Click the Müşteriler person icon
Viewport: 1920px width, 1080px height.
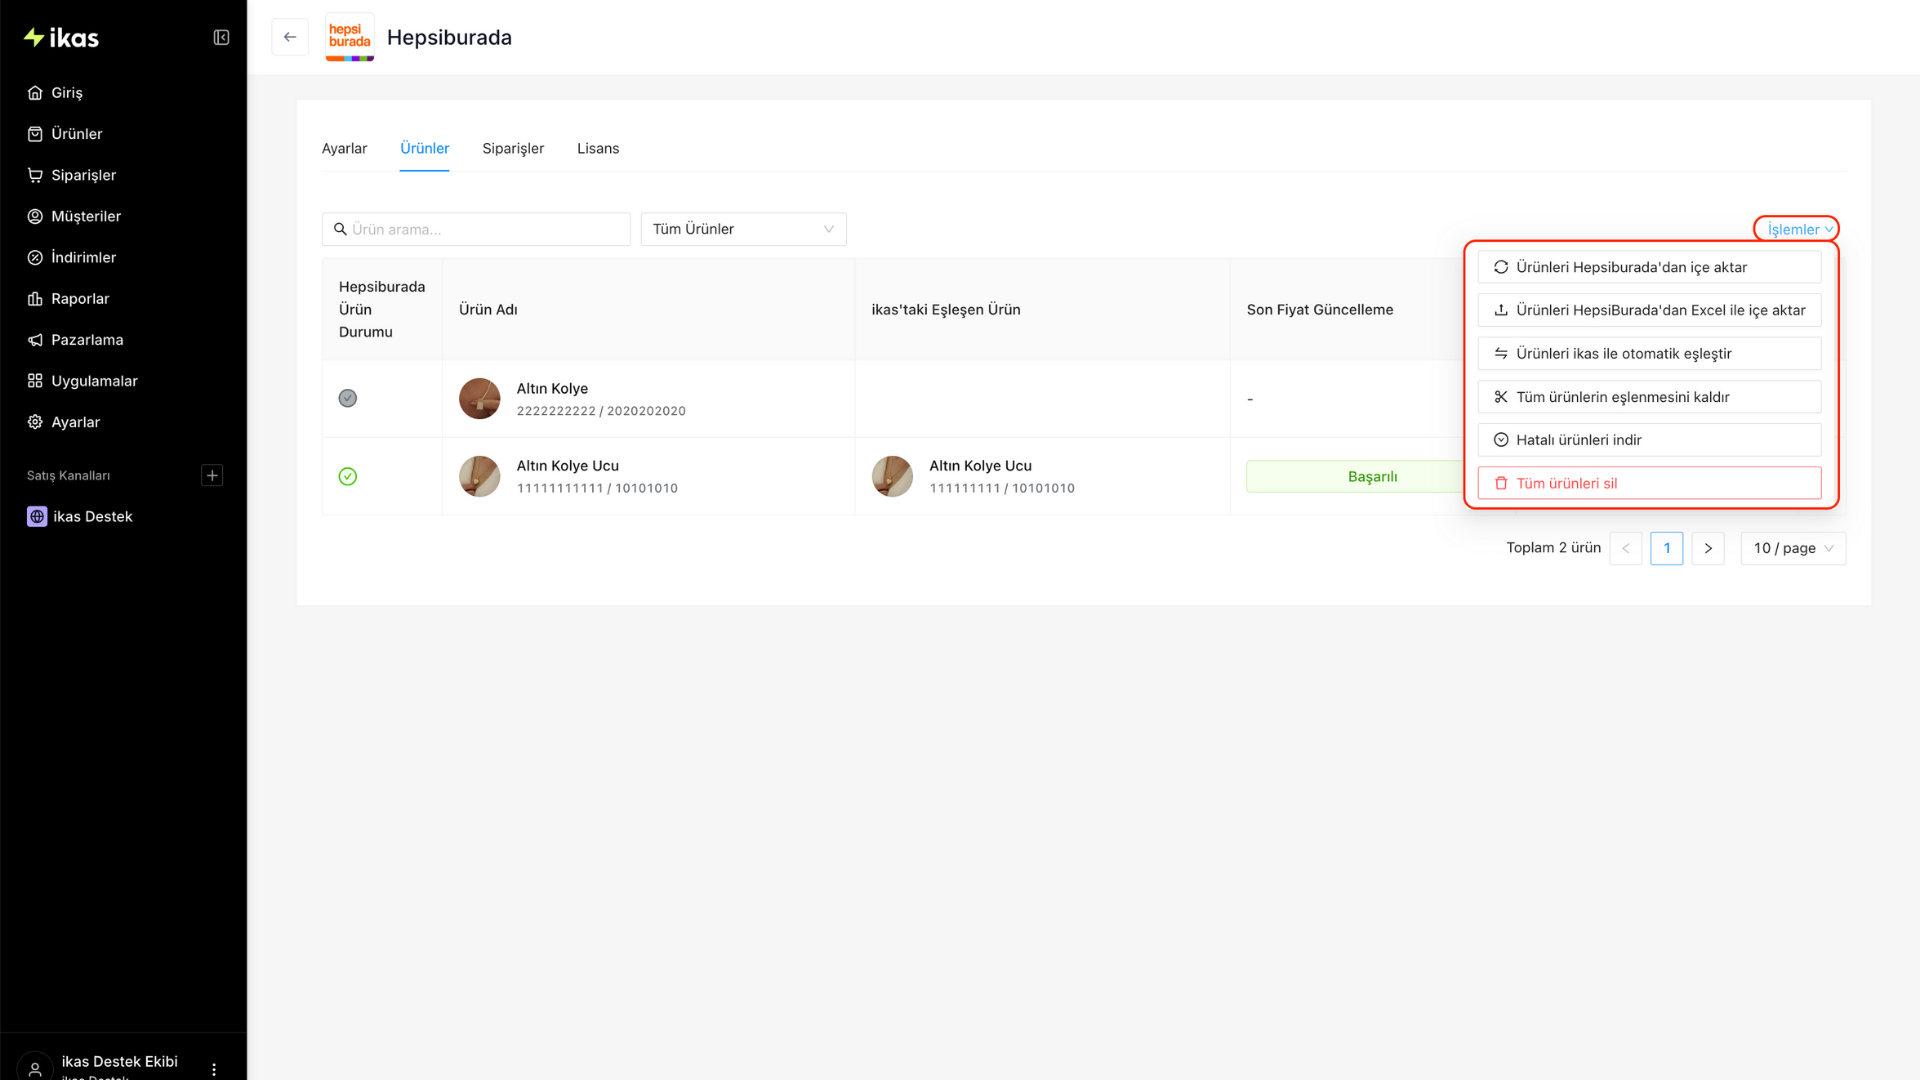[x=35, y=216]
